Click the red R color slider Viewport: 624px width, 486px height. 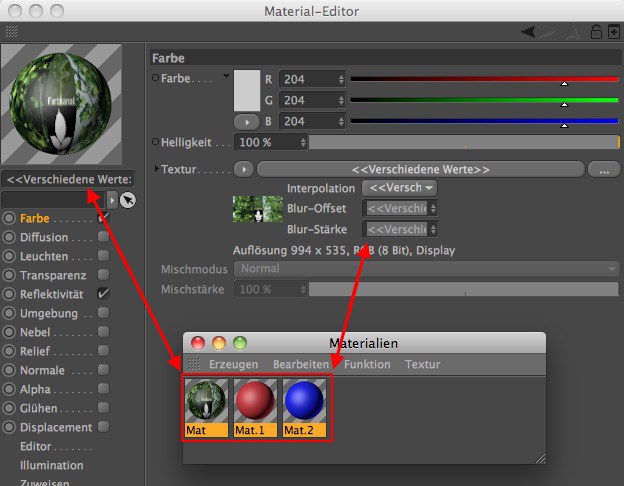click(x=484, y=78)
